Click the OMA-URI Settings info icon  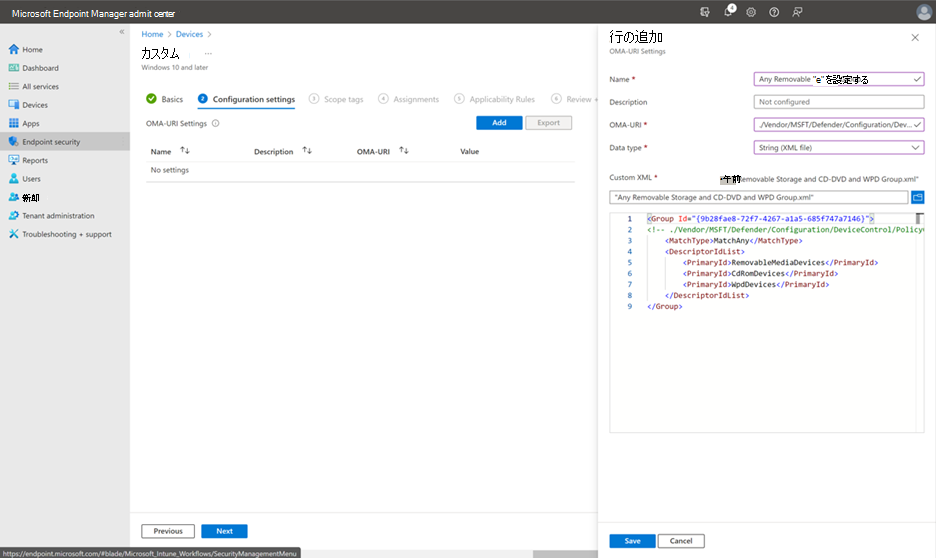click(215, 124)
